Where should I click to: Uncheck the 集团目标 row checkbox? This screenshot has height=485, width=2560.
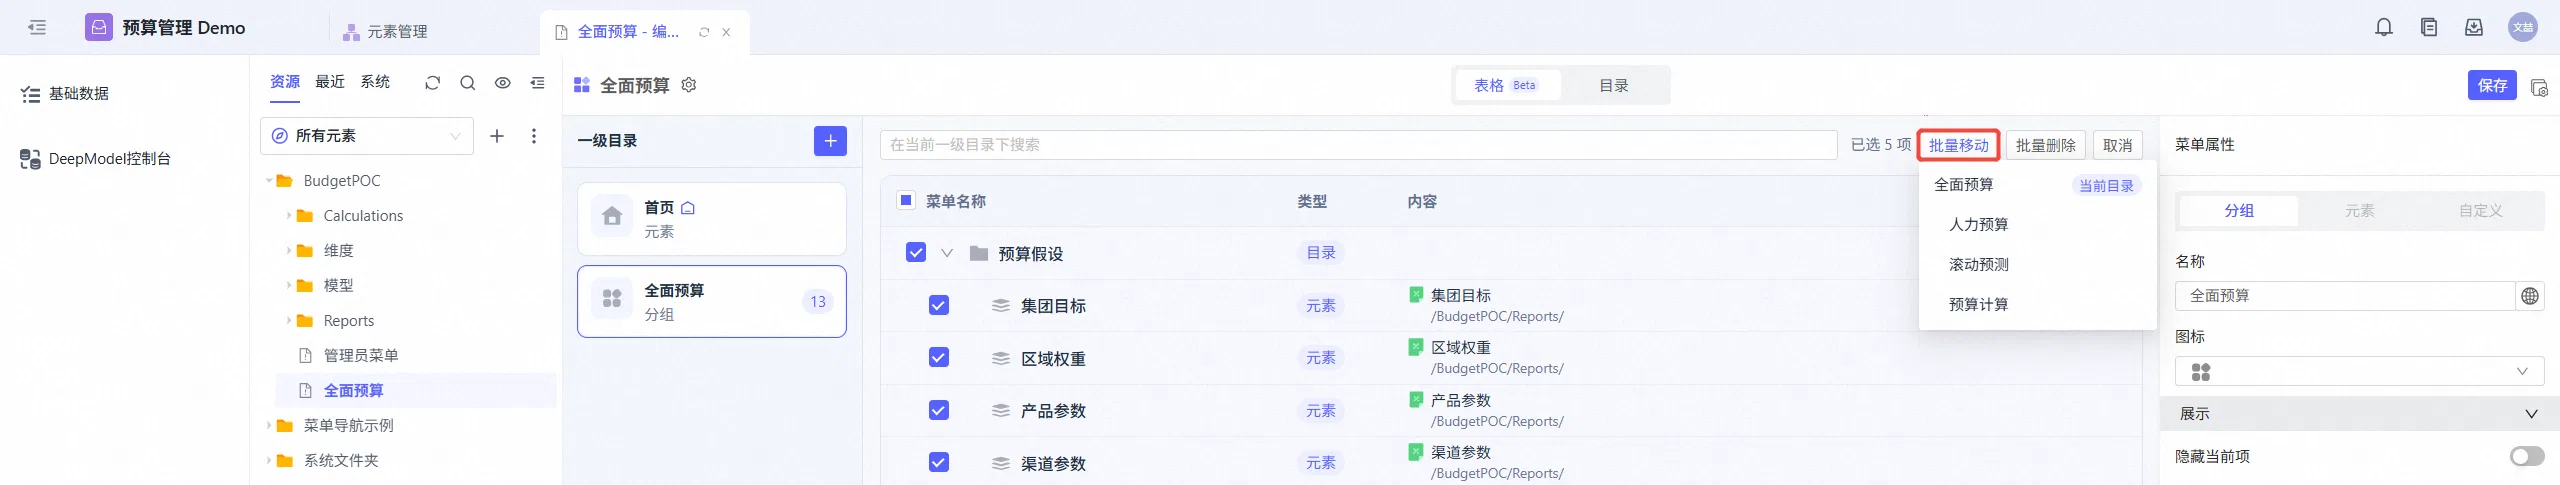click(x=939, y=305)
